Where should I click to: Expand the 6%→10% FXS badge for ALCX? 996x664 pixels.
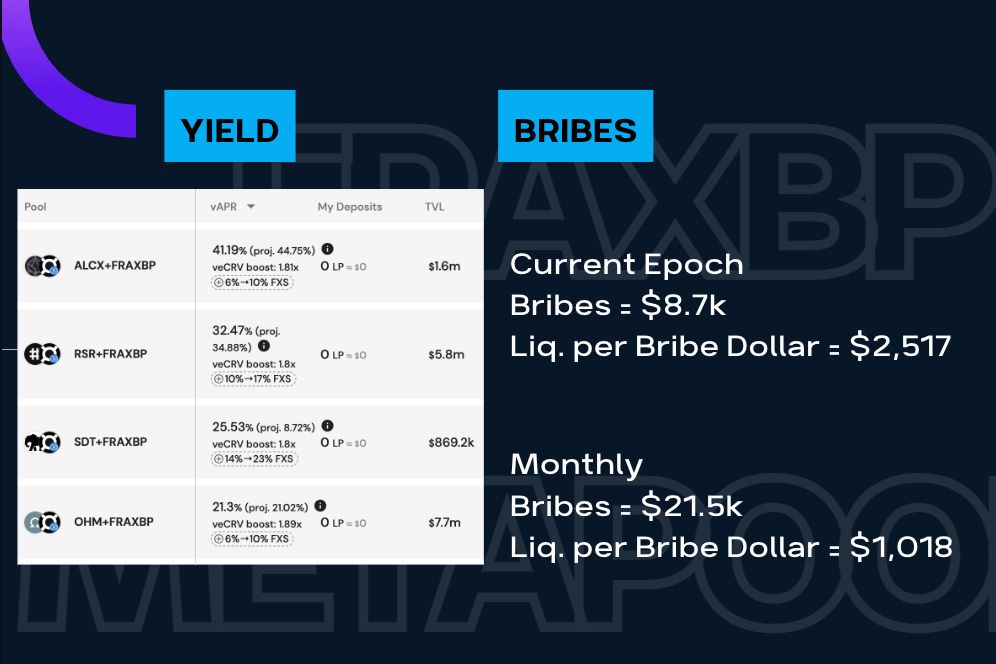(x=252, y=283)
